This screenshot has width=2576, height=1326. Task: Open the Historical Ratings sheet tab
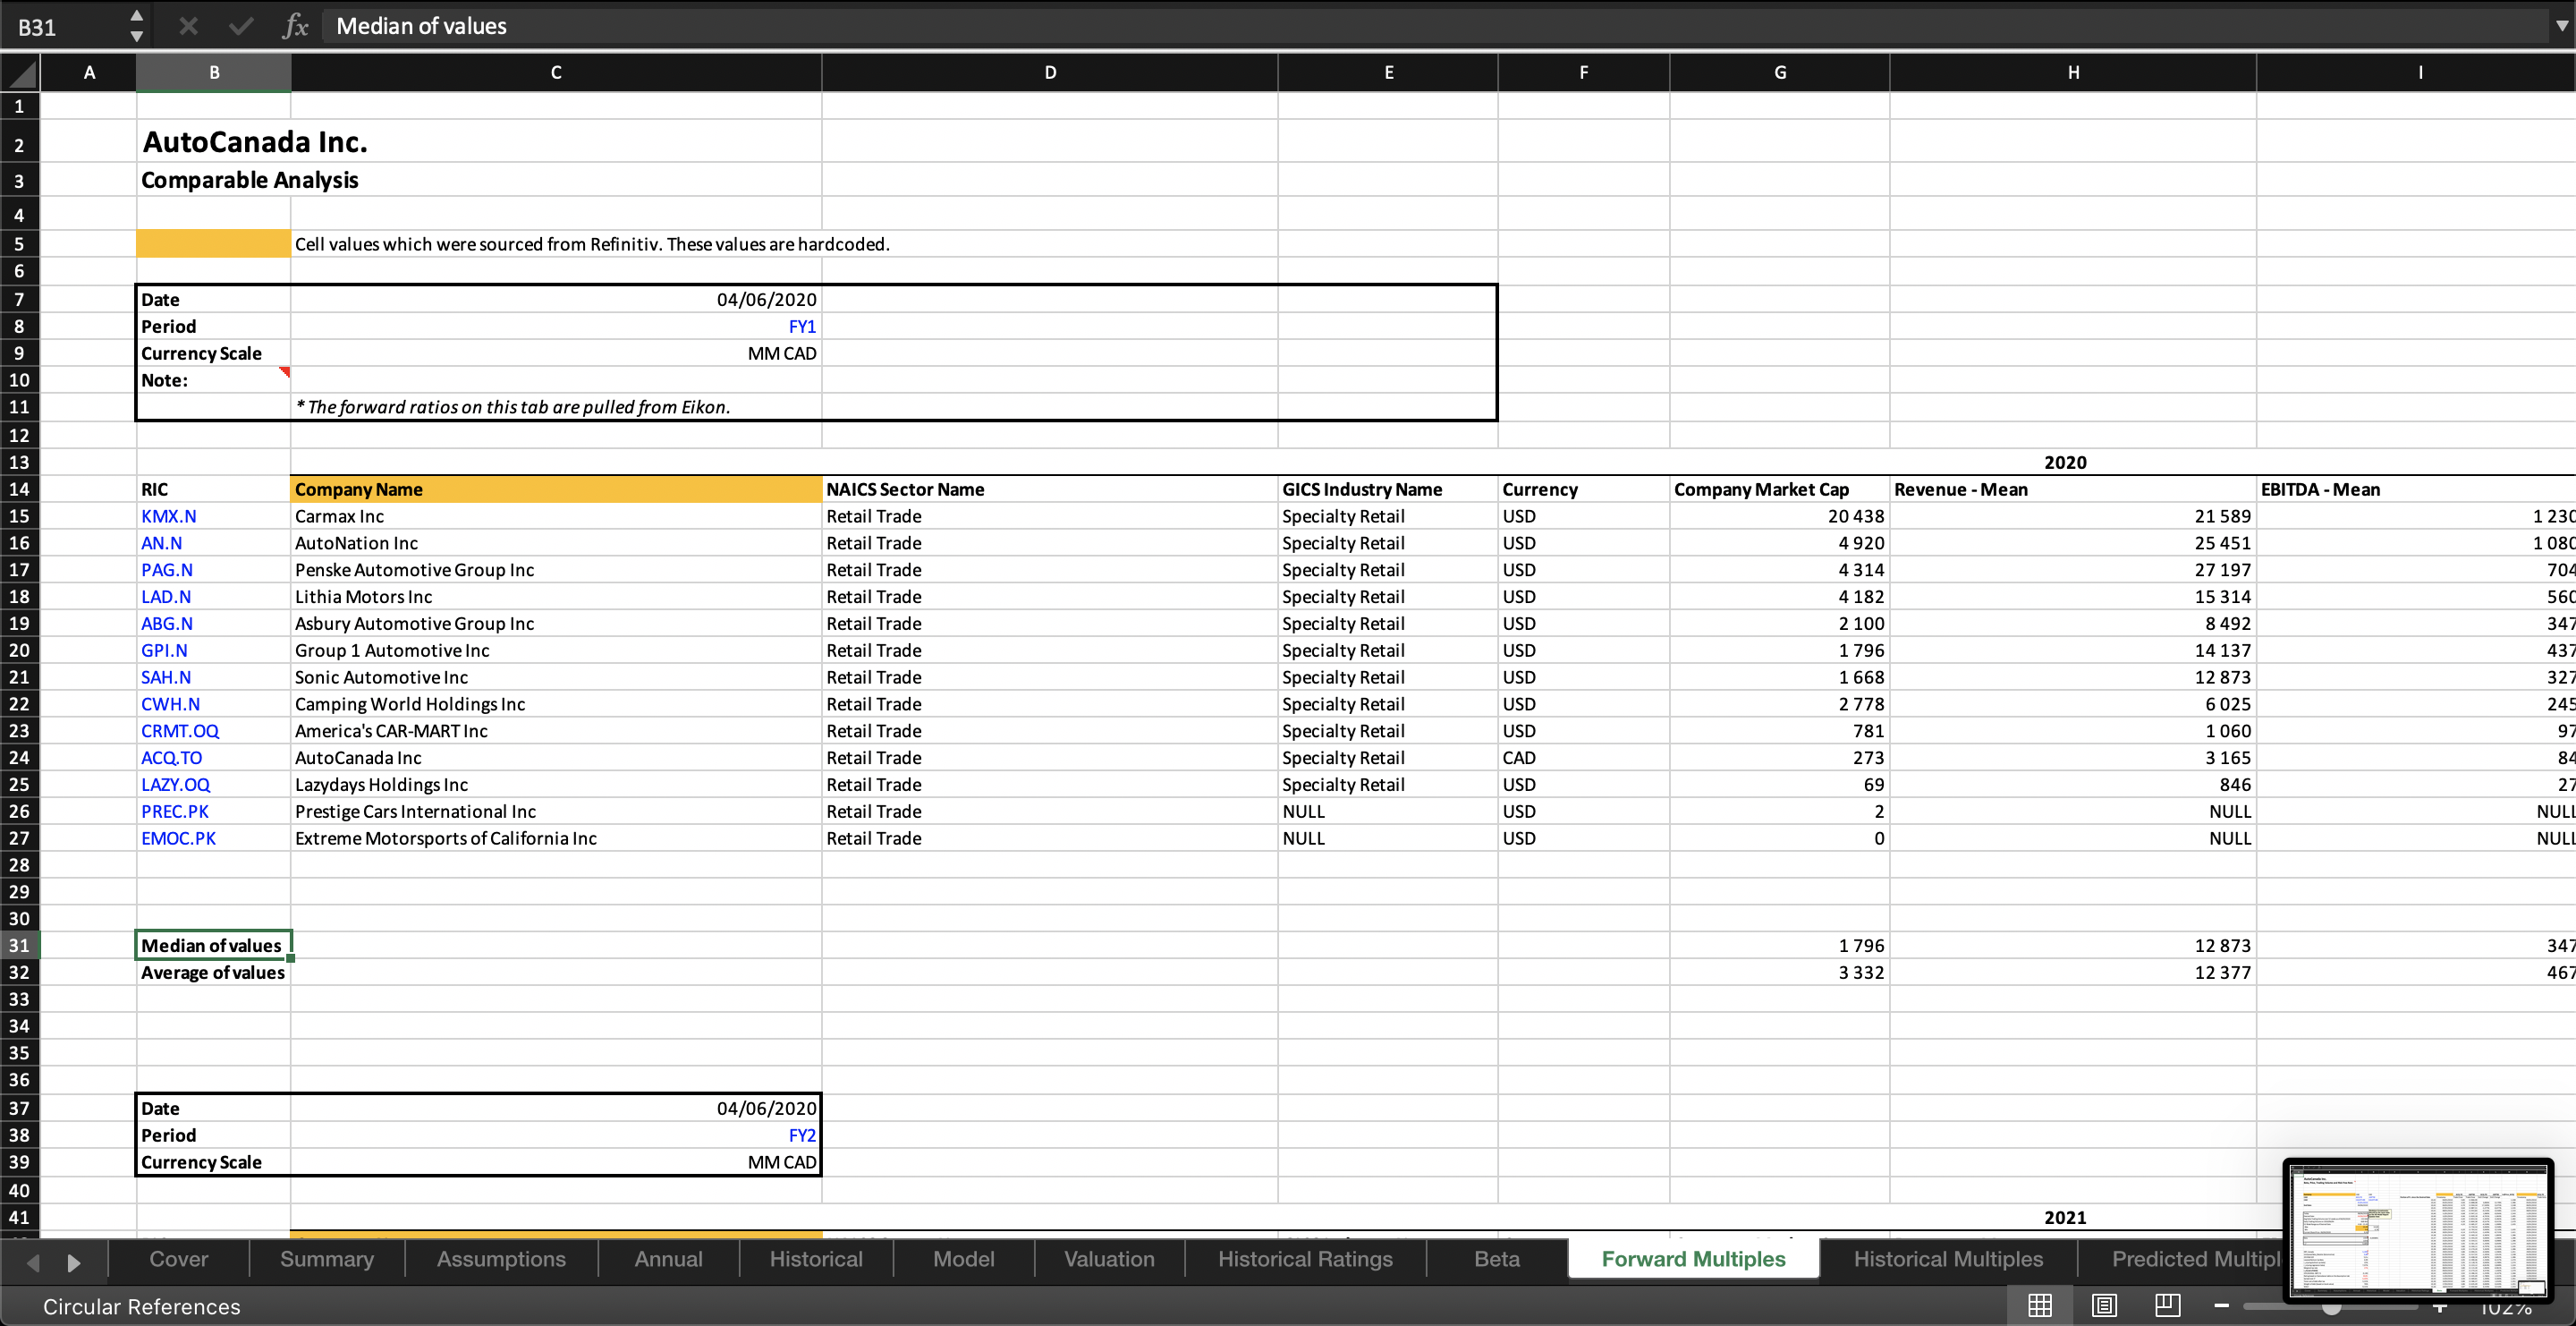[x=1305, y=1259]
